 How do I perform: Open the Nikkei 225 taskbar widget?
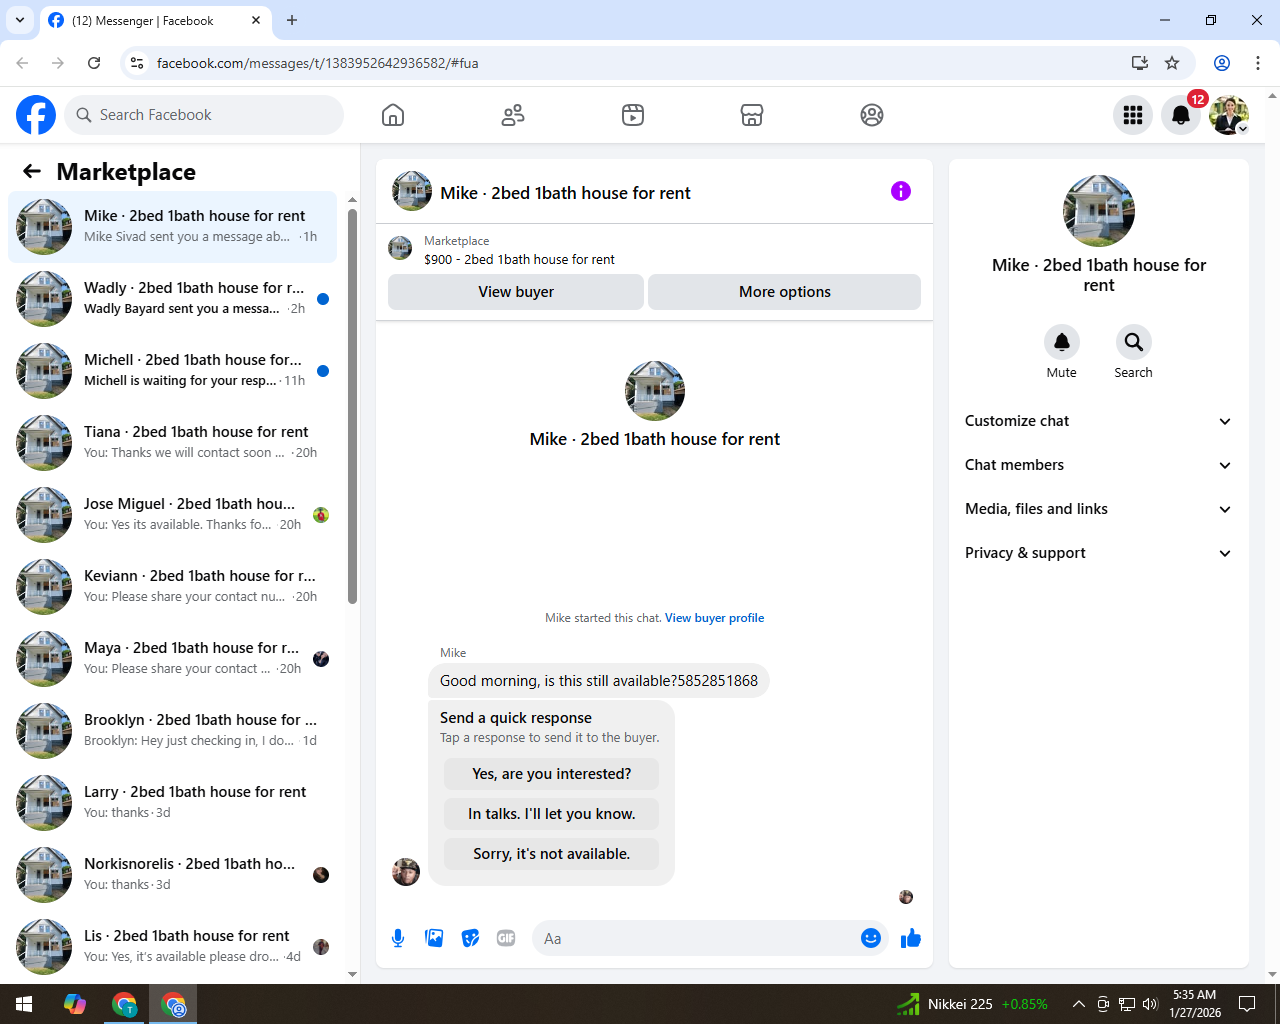pyautogui.click(x=972, y=1004)
